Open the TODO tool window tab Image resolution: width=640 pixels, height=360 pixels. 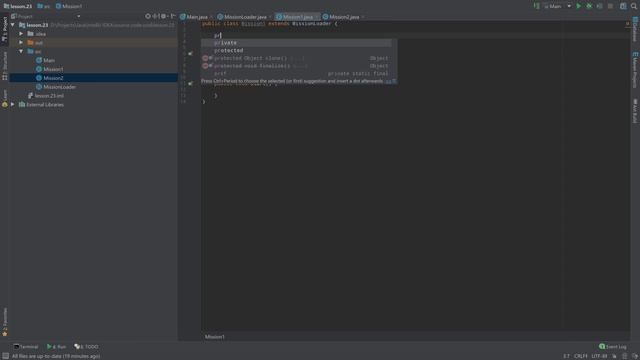tap(86, 347)
